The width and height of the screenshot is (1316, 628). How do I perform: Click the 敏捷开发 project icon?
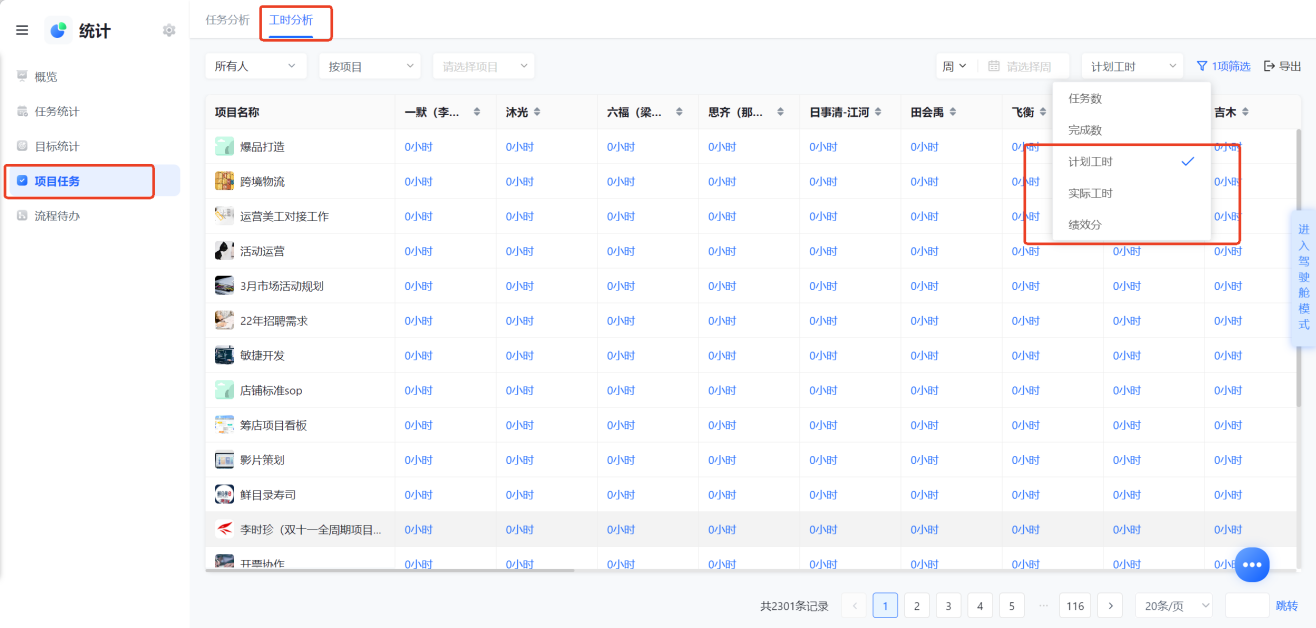[x=225, y=355]
